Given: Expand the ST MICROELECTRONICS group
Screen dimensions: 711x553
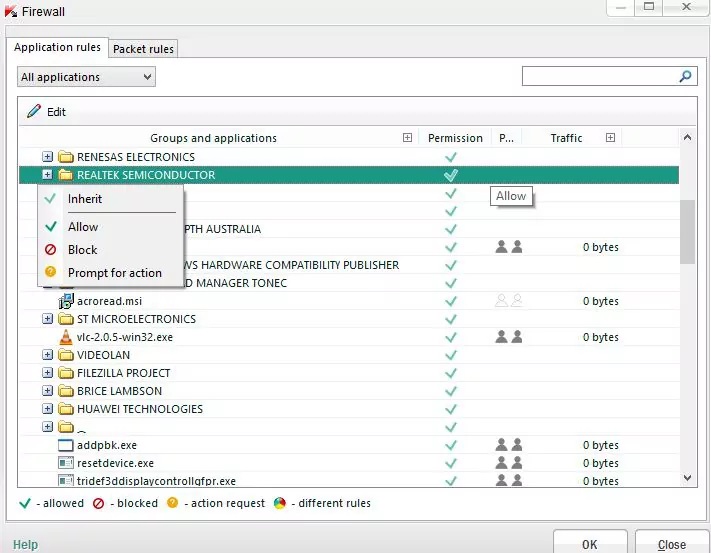Looking at the screenshot, I should (x=47, y=319).
